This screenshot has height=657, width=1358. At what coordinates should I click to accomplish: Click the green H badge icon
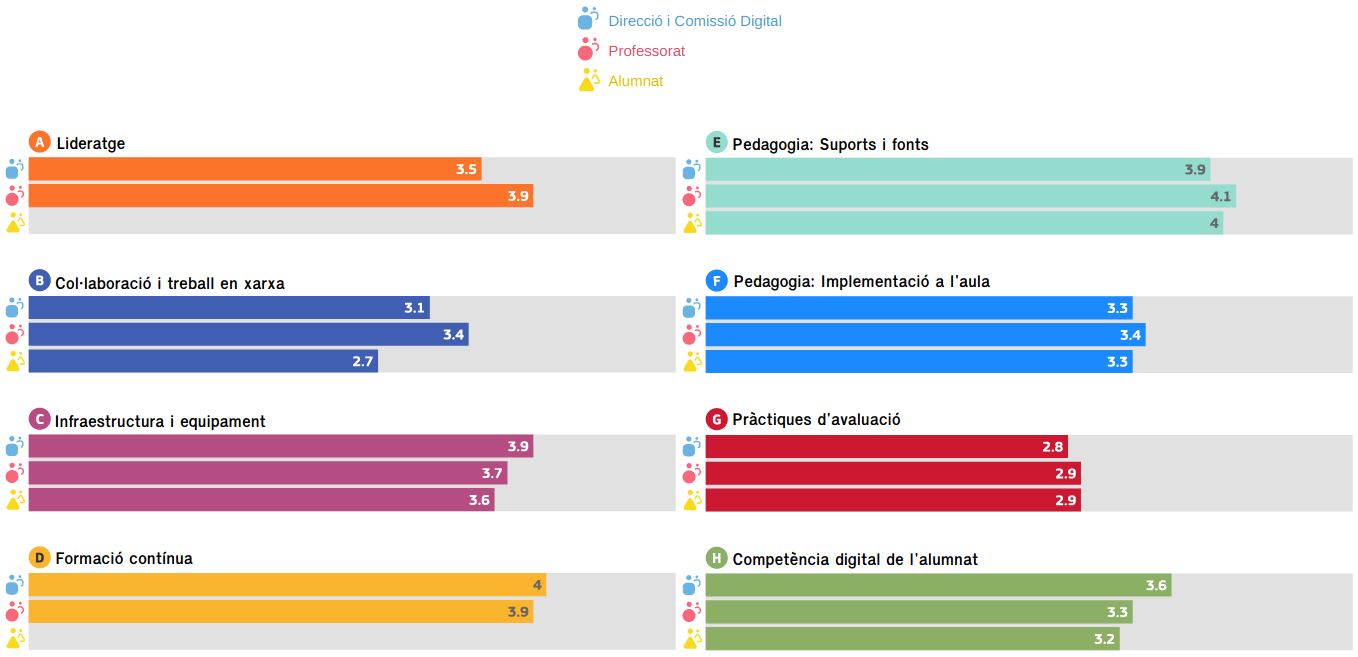[716, 558]
